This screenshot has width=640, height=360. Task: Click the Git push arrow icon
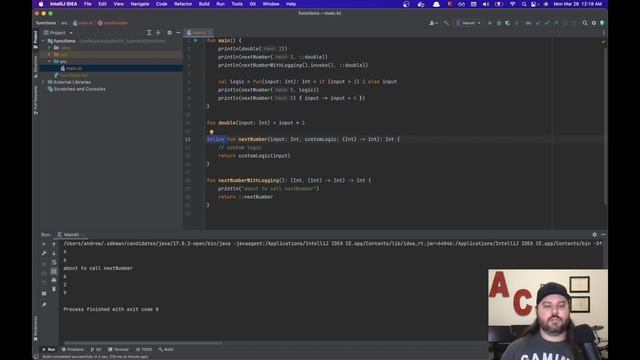pos(556,23)
